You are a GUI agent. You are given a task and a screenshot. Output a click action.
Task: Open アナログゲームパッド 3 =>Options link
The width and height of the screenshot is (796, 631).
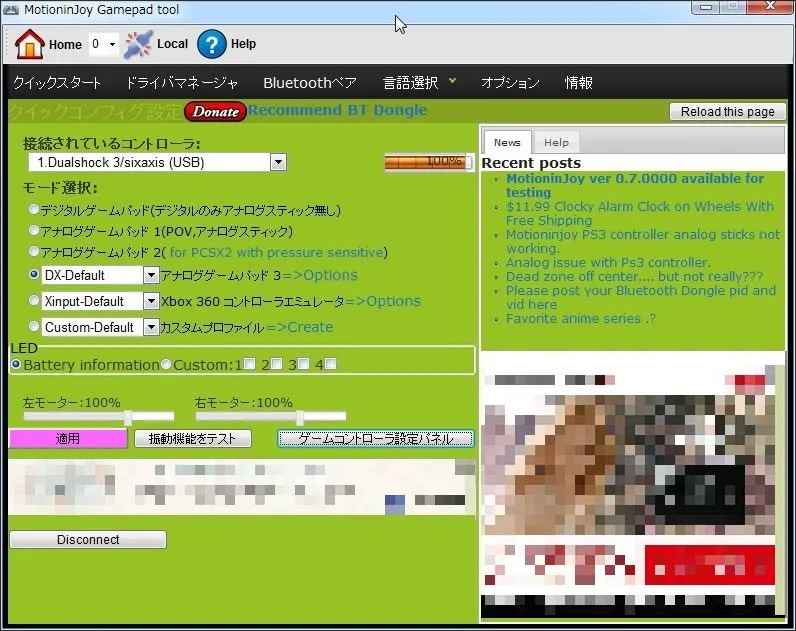tap(320, 275)
